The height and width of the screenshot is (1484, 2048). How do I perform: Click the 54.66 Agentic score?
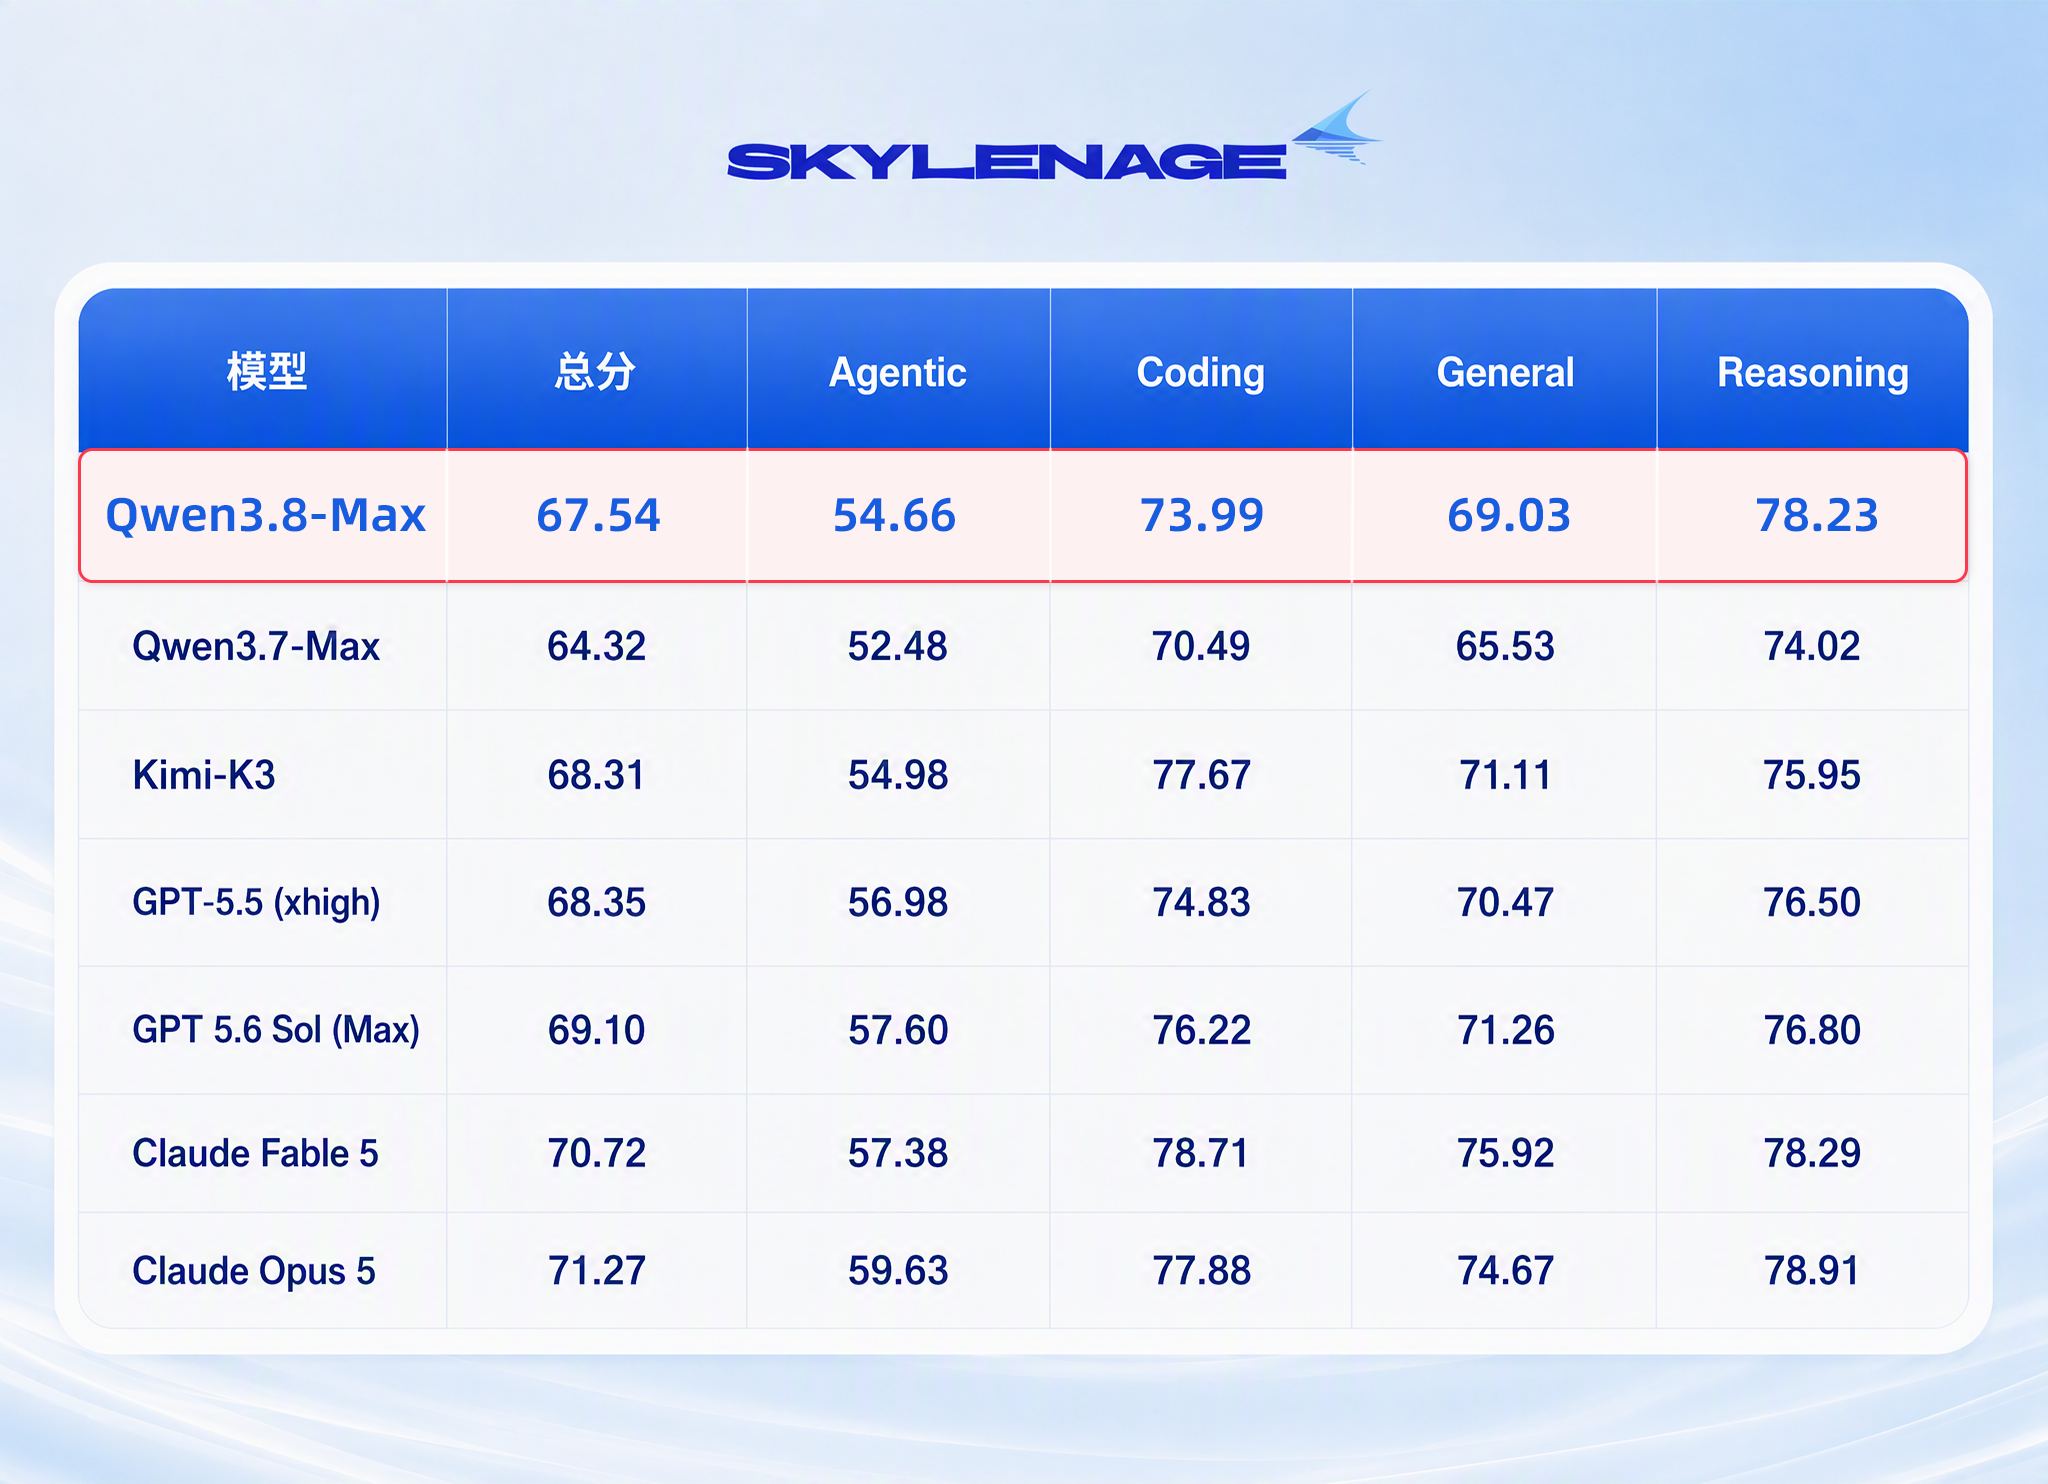pyautogui.click(x=895, y=516)
